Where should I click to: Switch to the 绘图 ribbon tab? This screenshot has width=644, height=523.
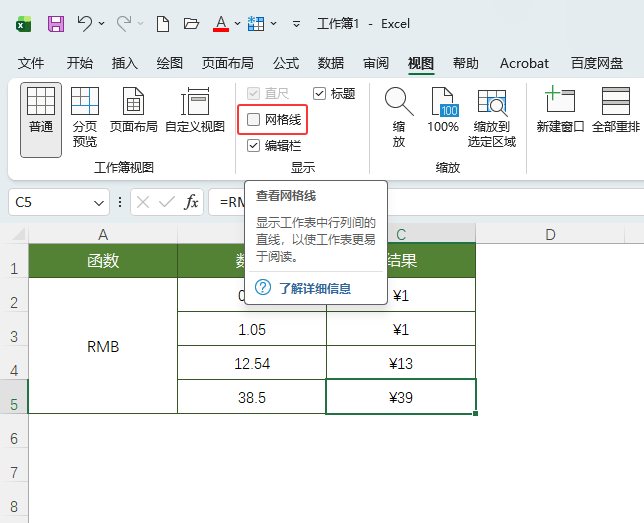point(170,63)
